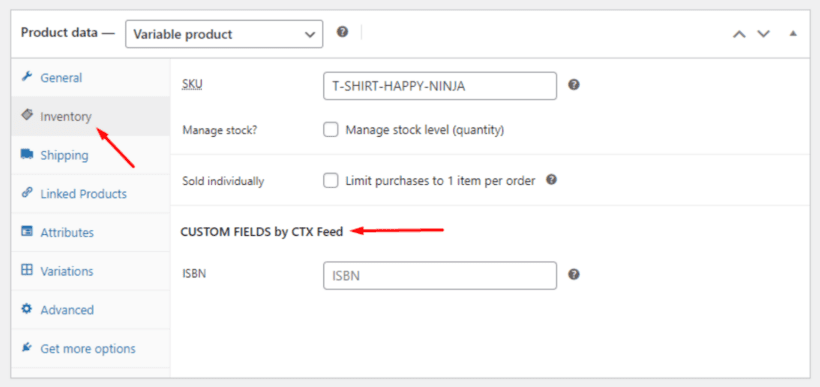Screen dimensions: 820x387
Task: Click help icon next to SKU field
Action: coord(574,85)
